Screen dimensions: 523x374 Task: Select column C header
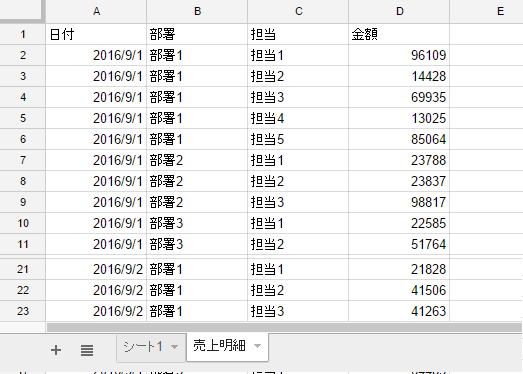pos(298,11)
